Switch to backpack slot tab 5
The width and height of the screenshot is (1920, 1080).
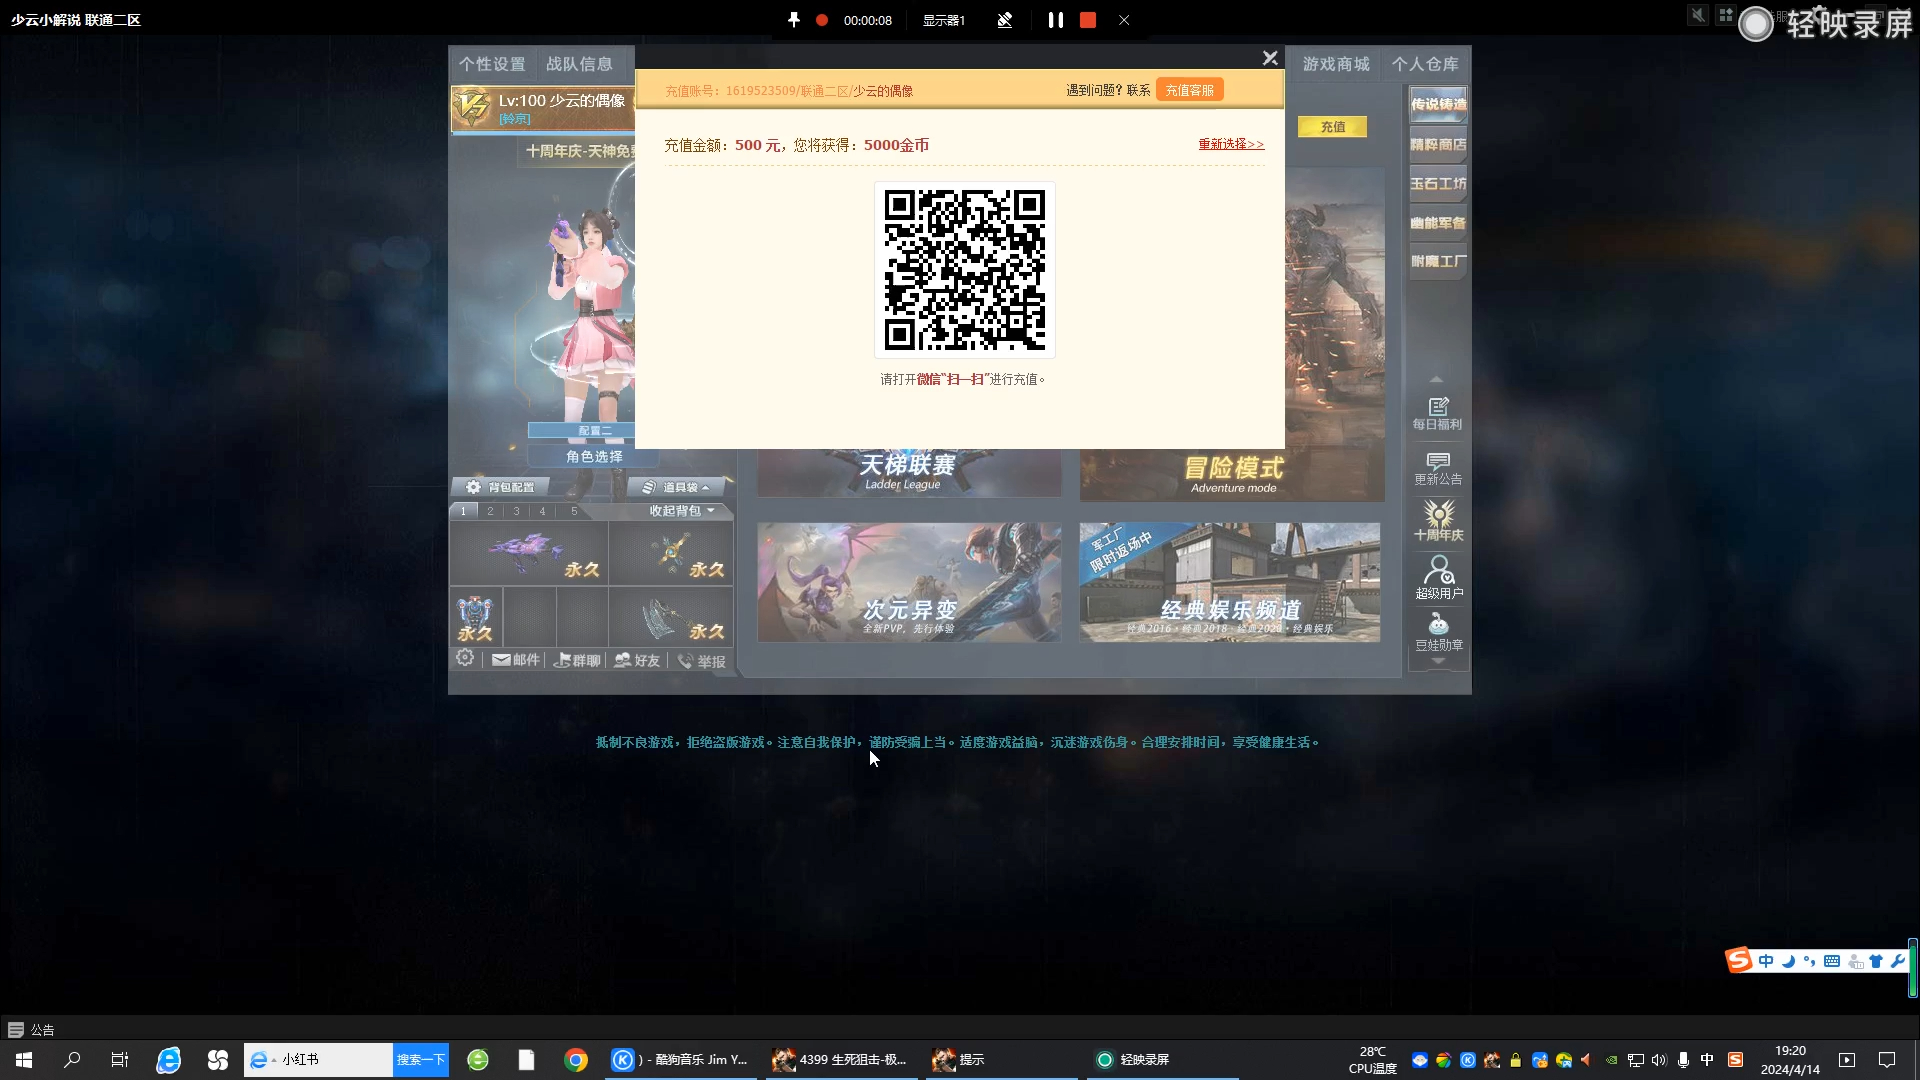(574, 511)
